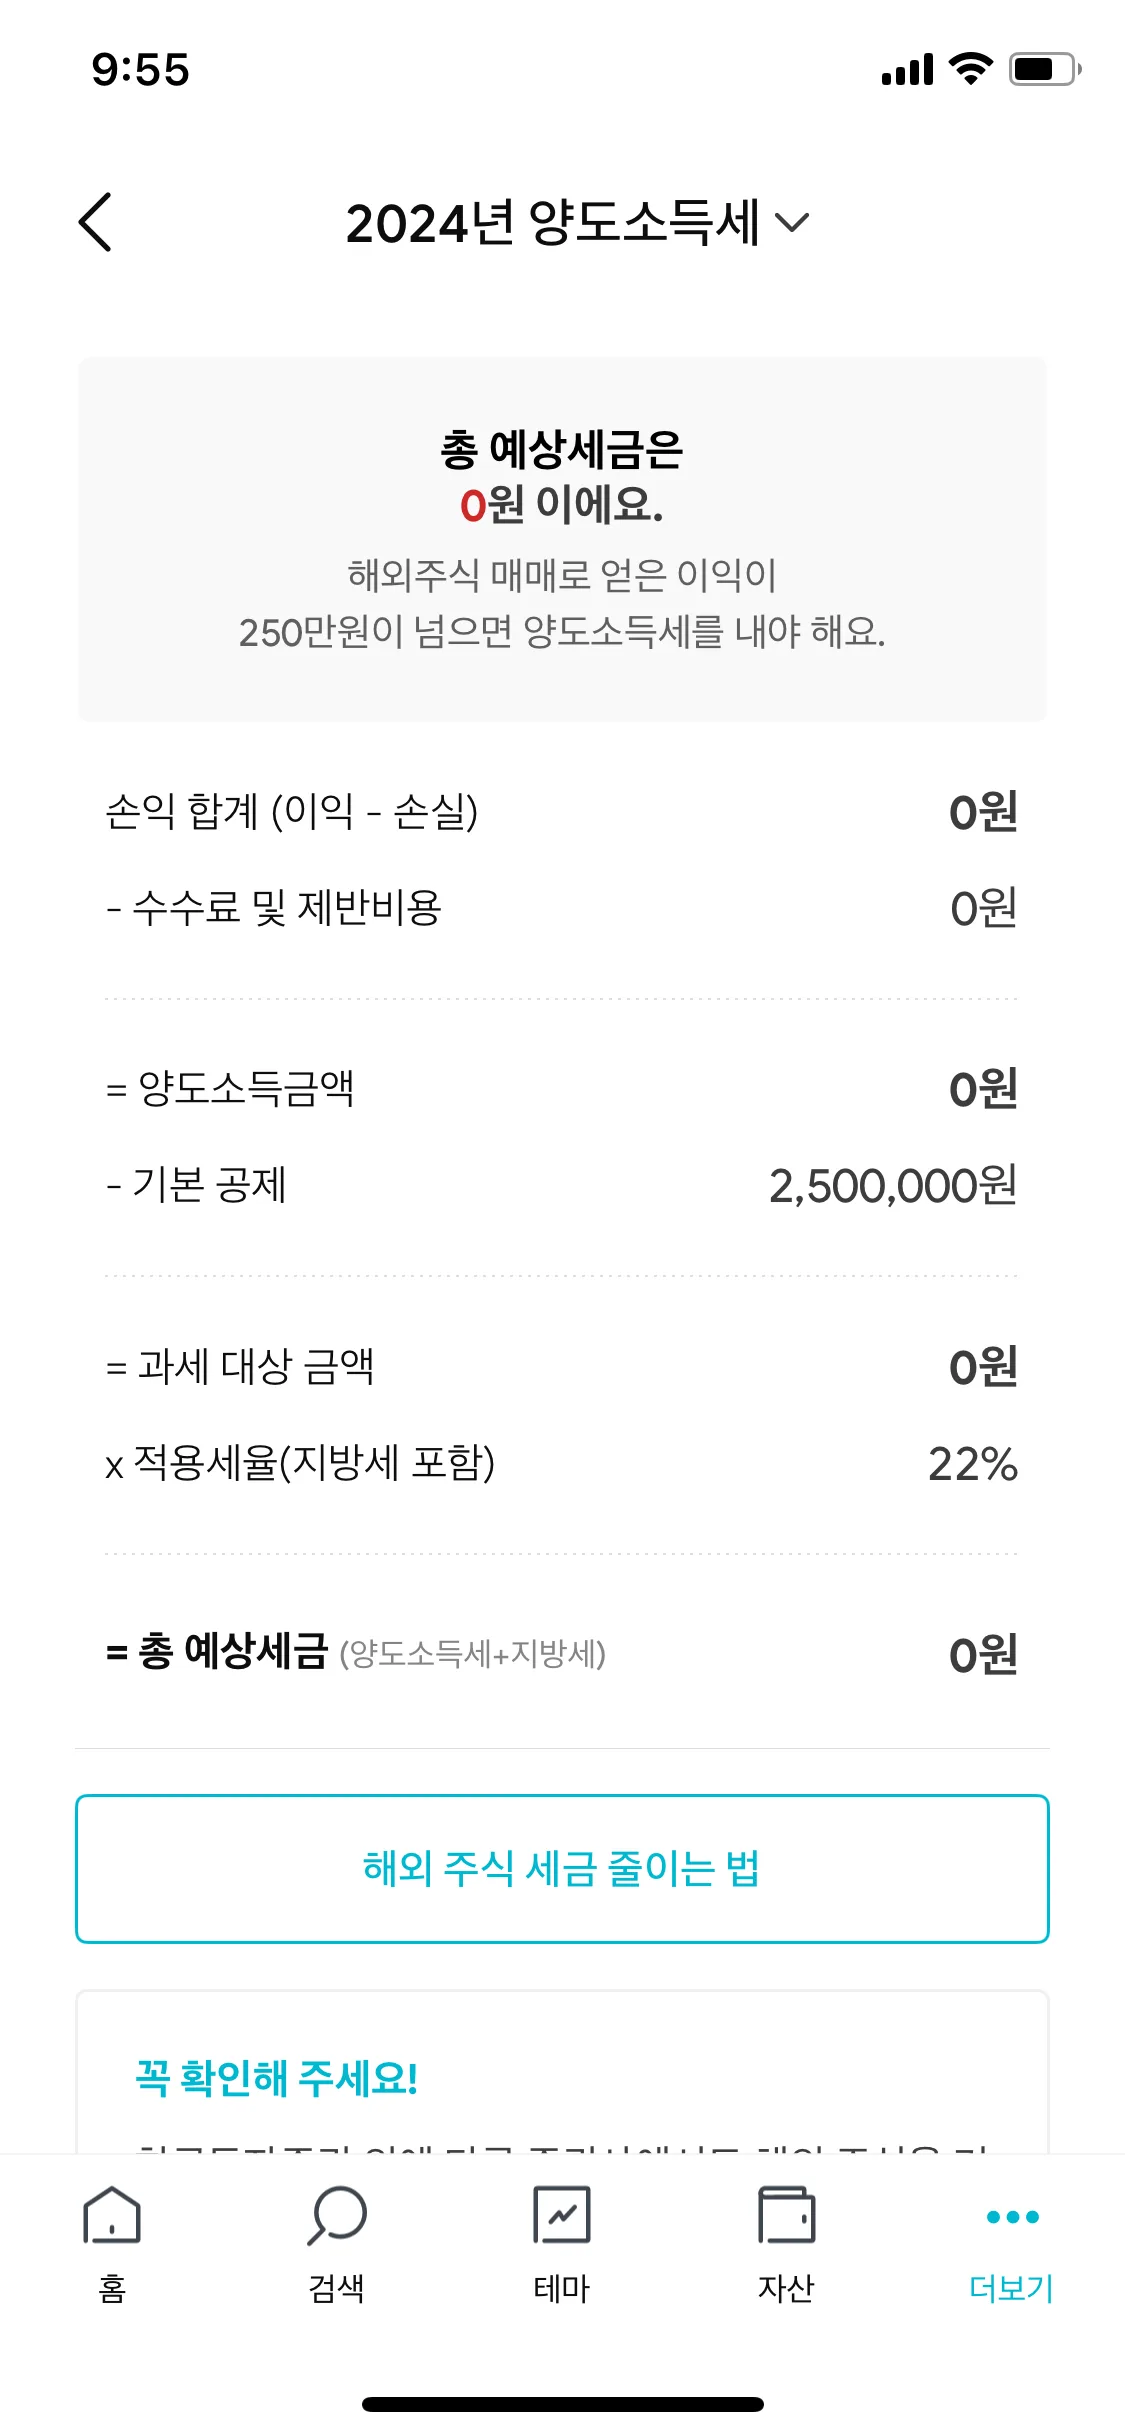Tap the 총 예상세금은 0원 summary card
Viewport: 1125px width, 2436px height.
[x=562, y=538]
